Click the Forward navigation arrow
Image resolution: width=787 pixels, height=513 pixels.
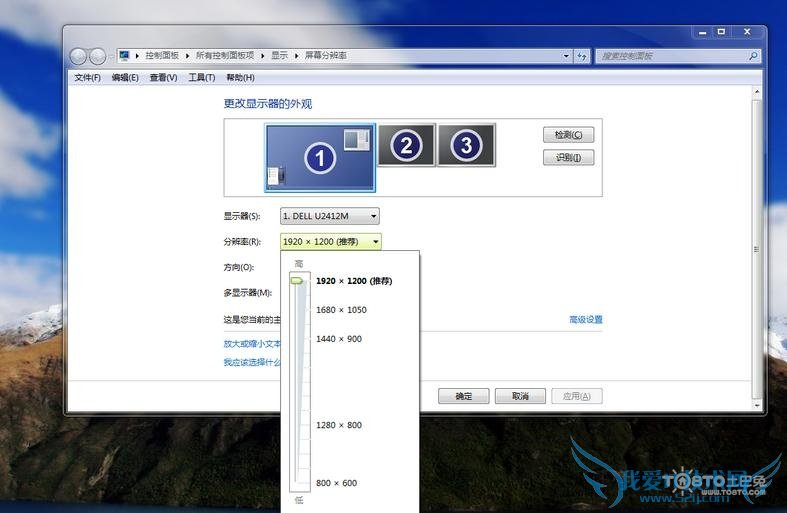pos(98,56)
